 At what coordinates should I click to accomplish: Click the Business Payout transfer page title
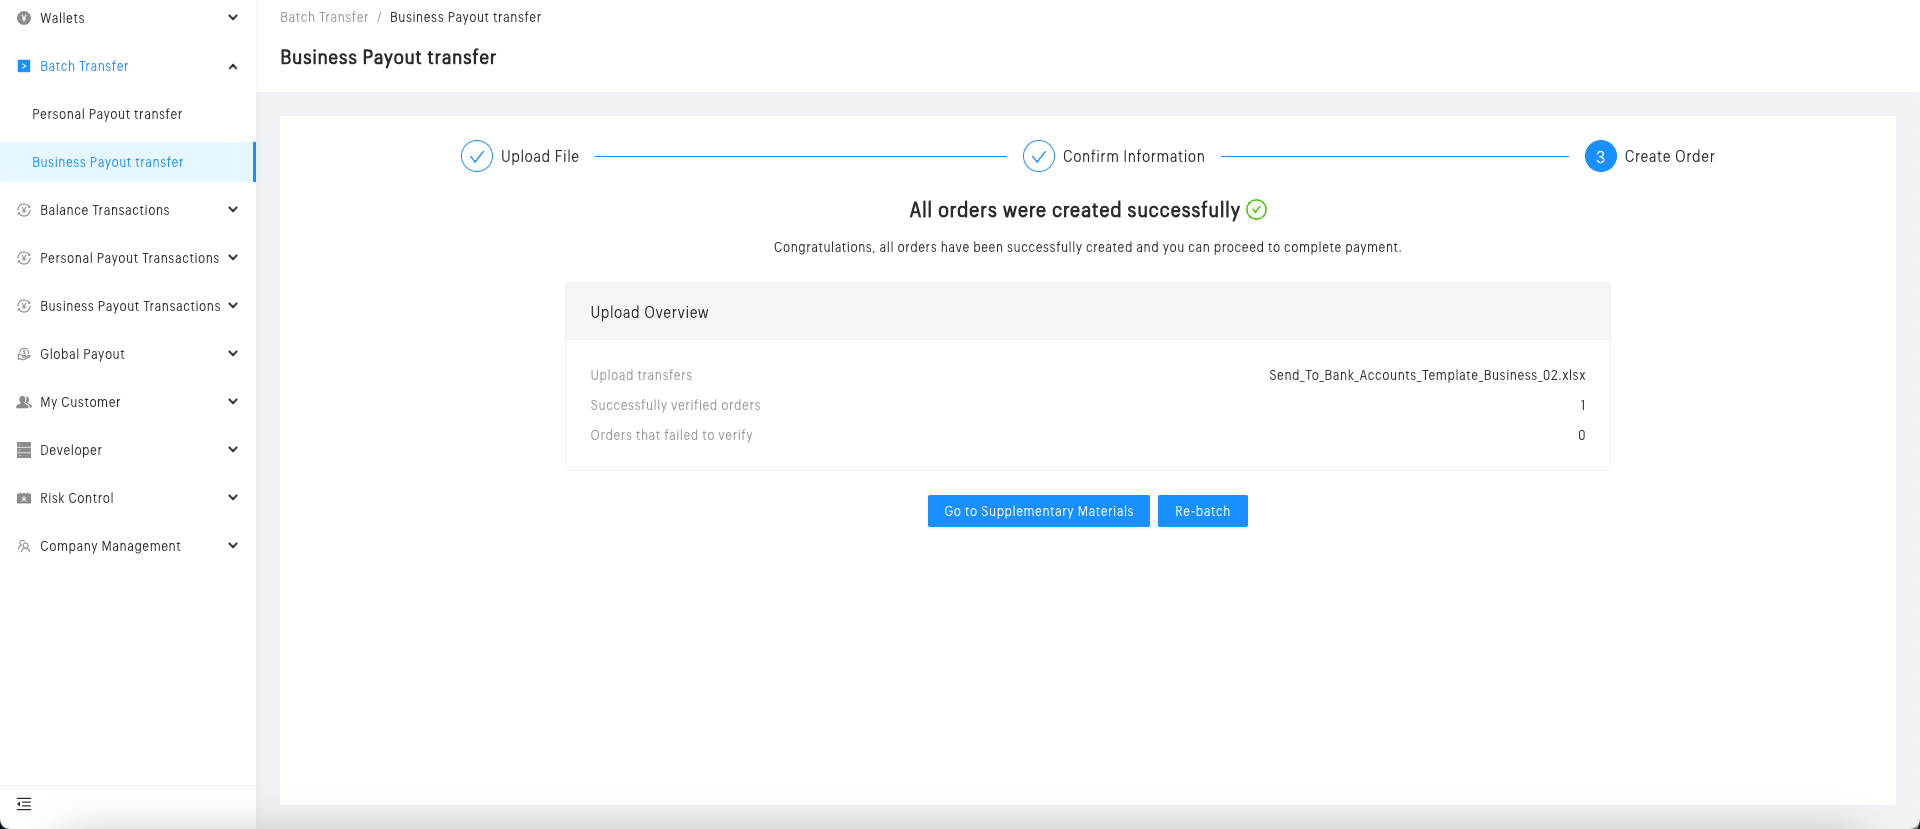(x=388, y=57)
